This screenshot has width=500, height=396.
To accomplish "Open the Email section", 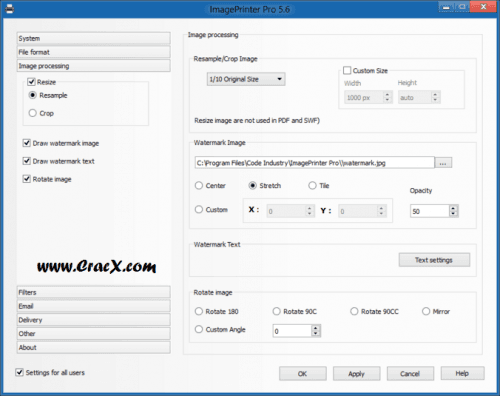I will [94, 306].
